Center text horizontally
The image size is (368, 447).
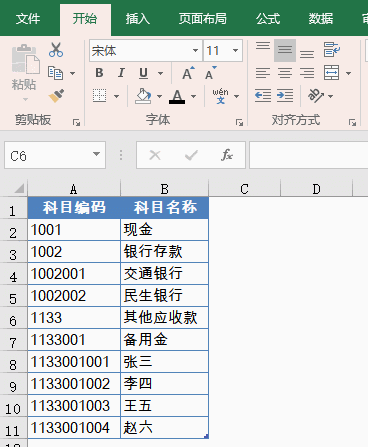285,73
